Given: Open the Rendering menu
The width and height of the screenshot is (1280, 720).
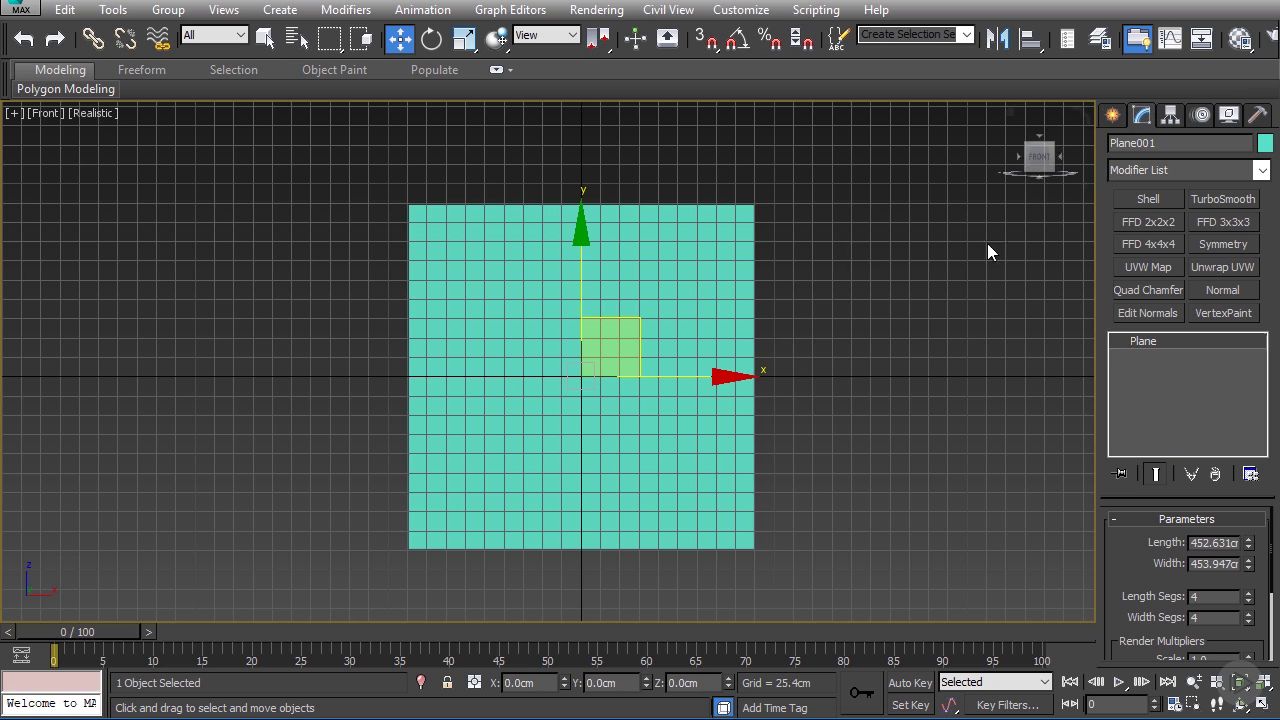Looking at the screenshot, I should point(596,10).
